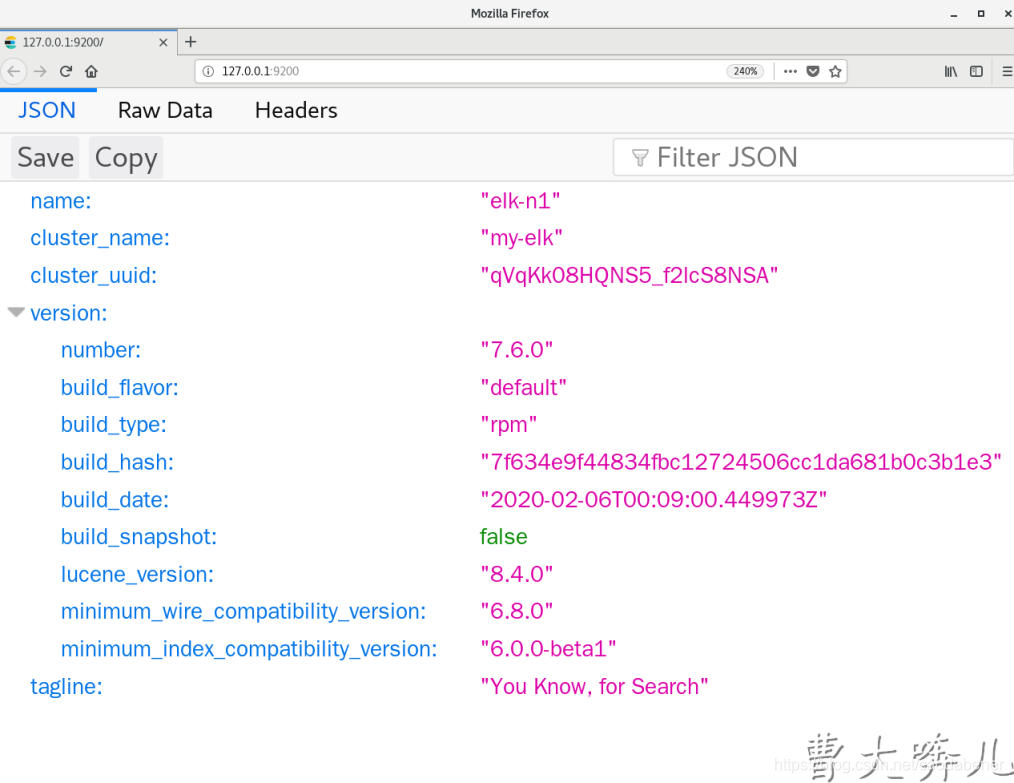The width and height of the screenshot is (1014, 783).
Task: Select the number key
Action: point(101,350)
